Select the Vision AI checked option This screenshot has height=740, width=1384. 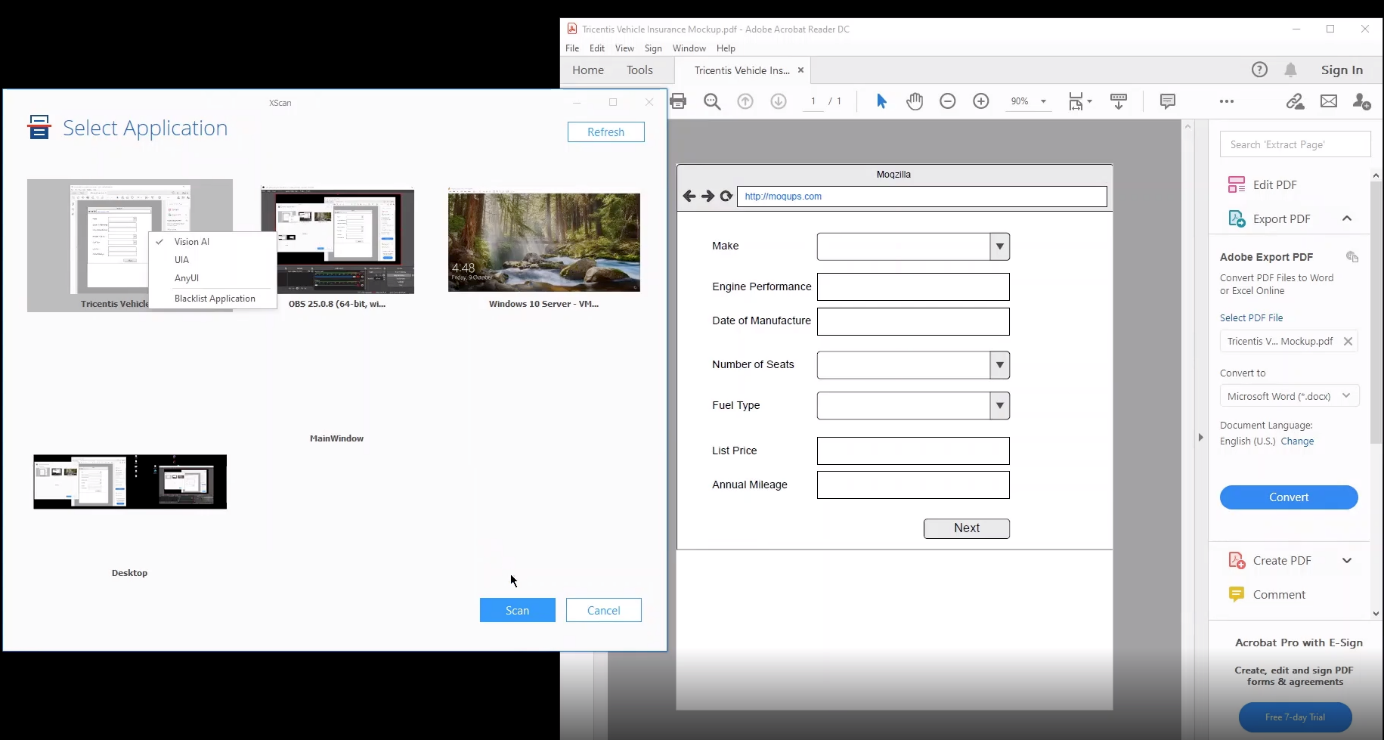click(x=192, y=242)
